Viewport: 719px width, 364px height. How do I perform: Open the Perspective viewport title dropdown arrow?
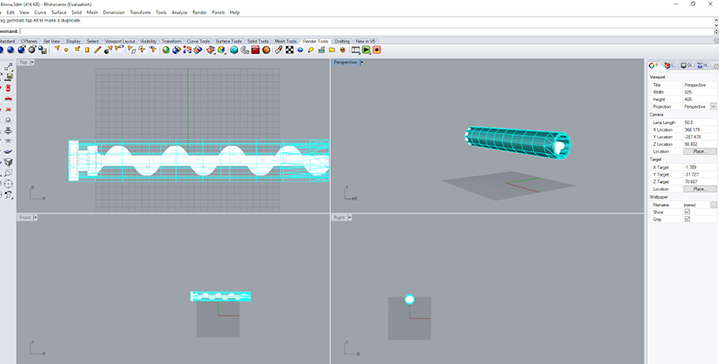361,62
